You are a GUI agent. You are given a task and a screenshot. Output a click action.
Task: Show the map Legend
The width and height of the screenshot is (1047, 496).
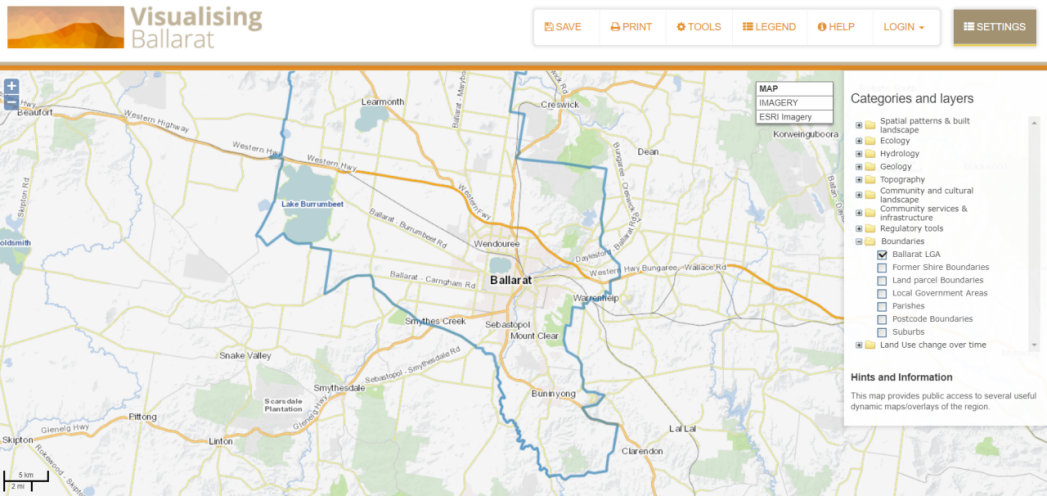click(x=769, y=27)
